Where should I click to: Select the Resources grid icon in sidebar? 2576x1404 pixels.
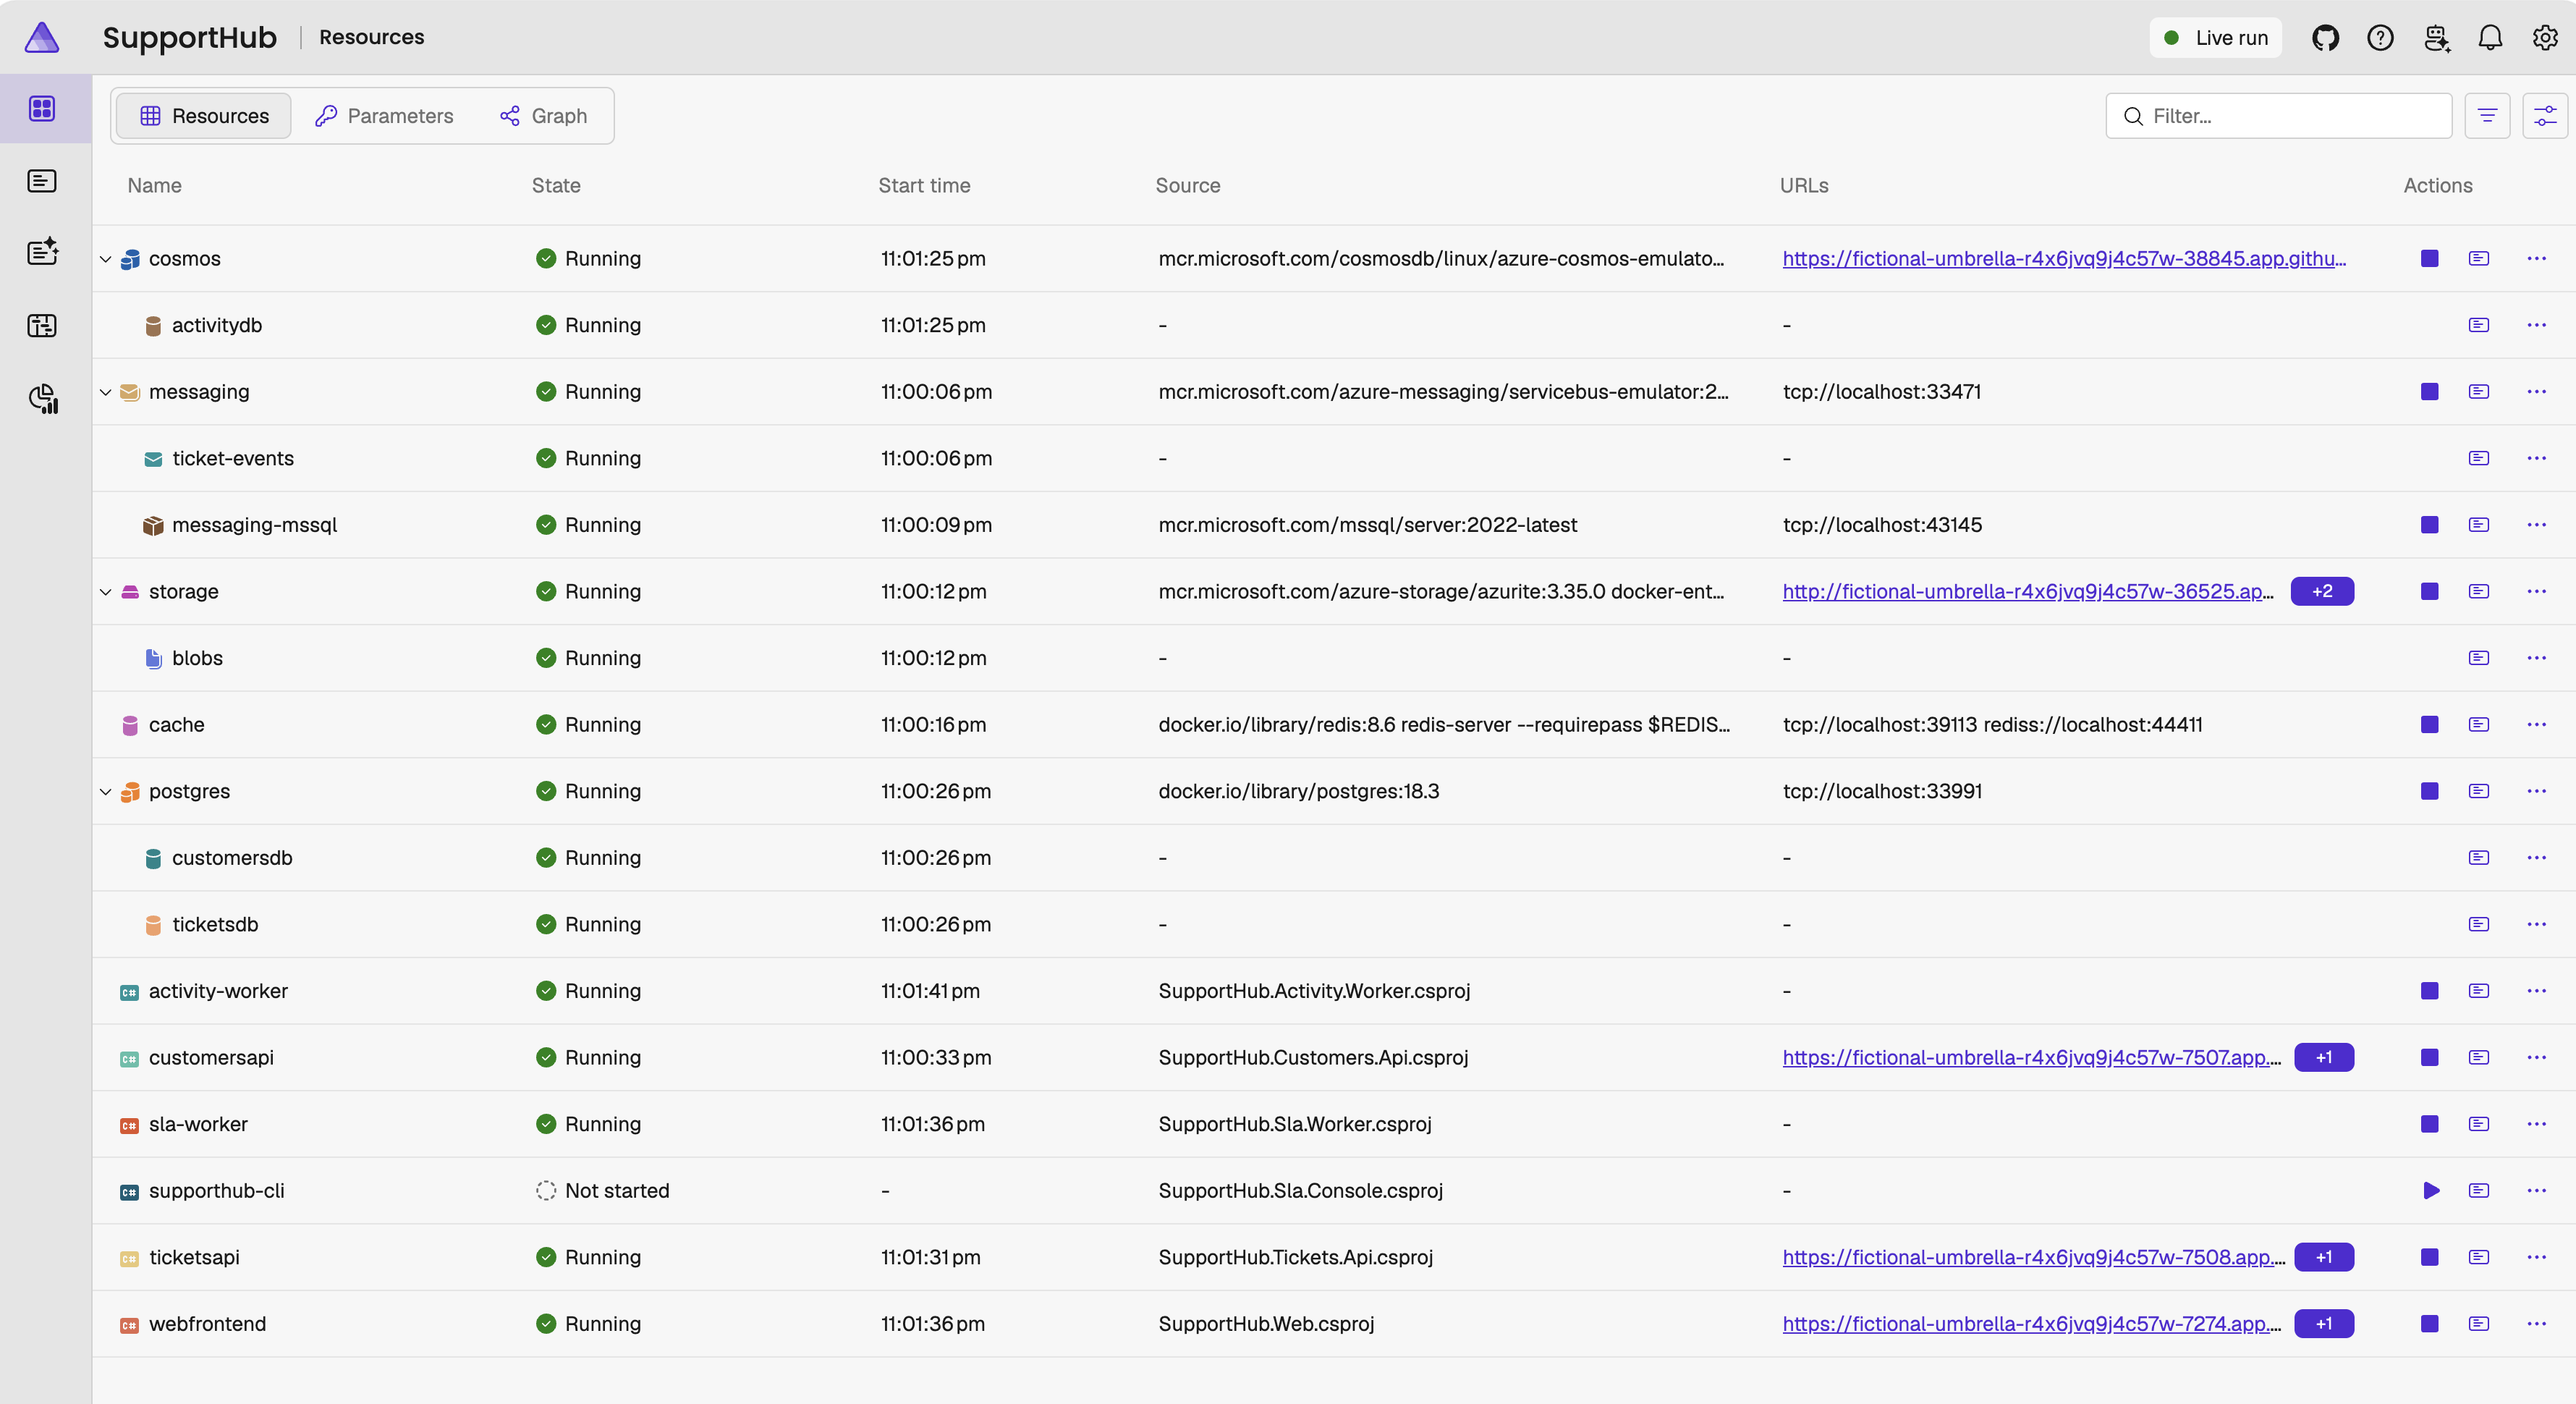42,108
